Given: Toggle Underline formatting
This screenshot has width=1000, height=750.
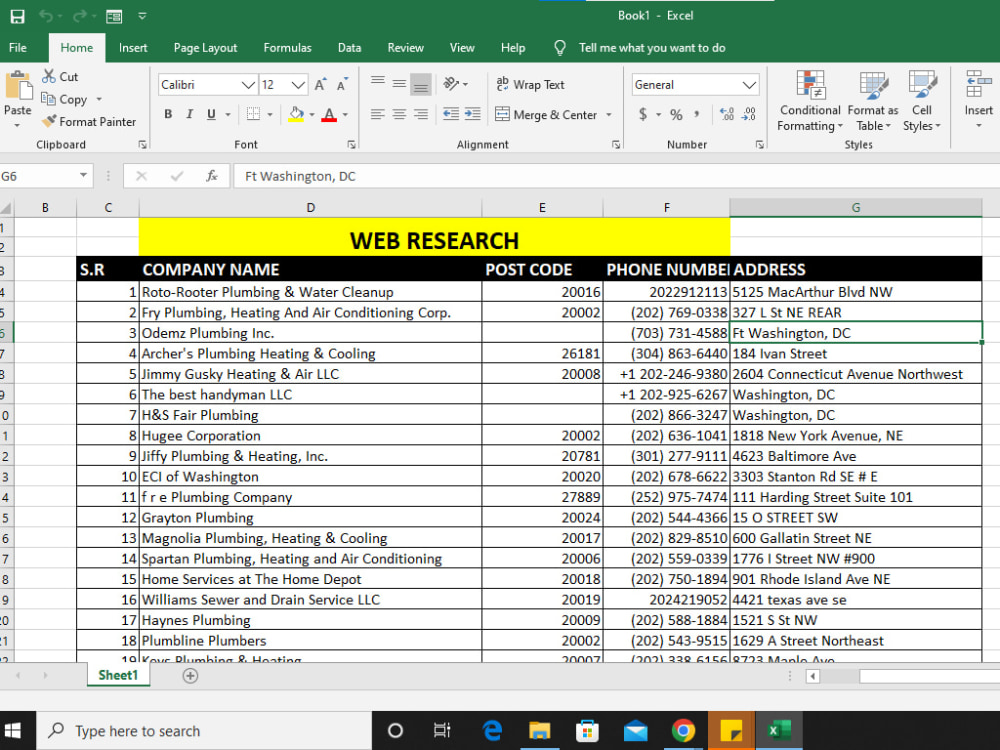Looking at the screenshot, I should pos(210,114).
